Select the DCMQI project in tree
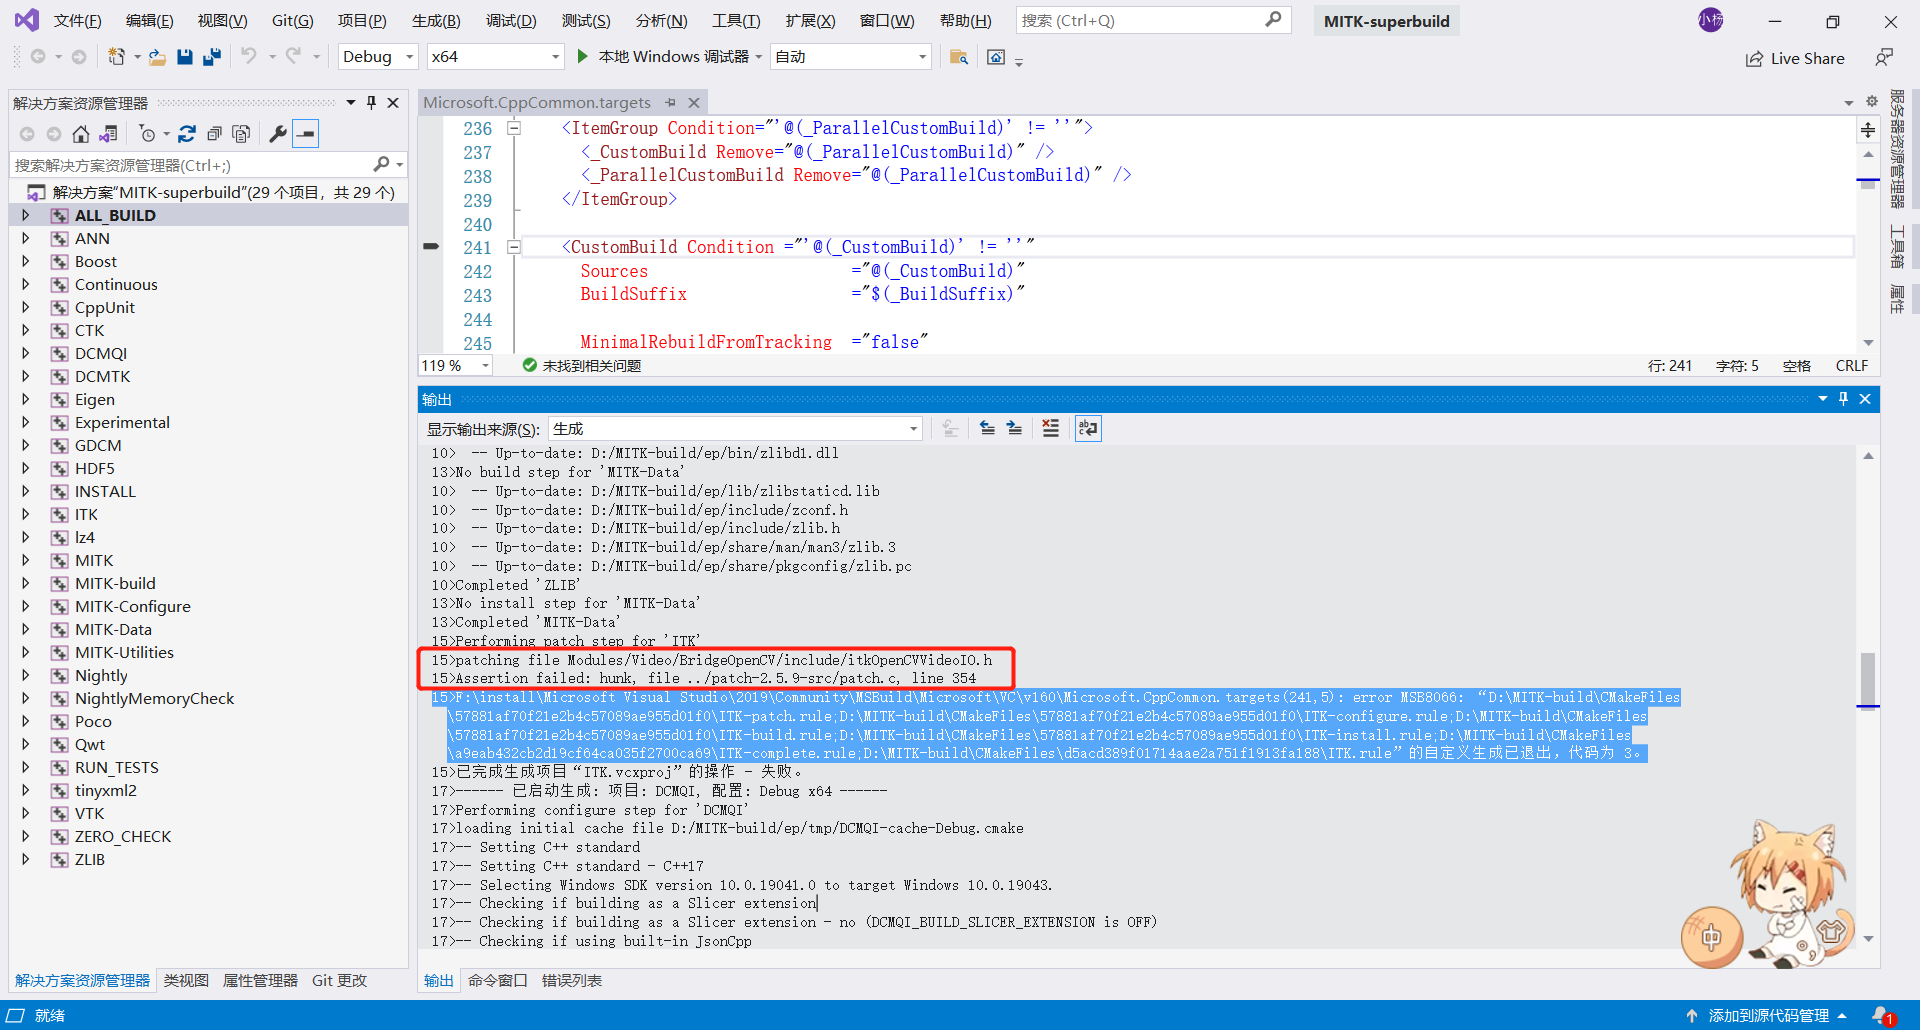Image resolution: width=1920 pixels, height=1030 pixels. (x=101, y=353)
